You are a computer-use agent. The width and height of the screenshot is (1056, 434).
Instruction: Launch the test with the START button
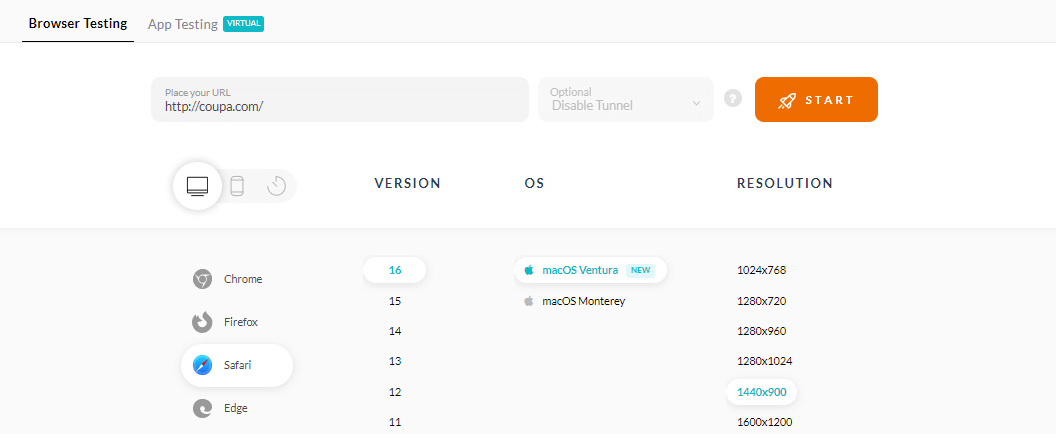(816, 100)
